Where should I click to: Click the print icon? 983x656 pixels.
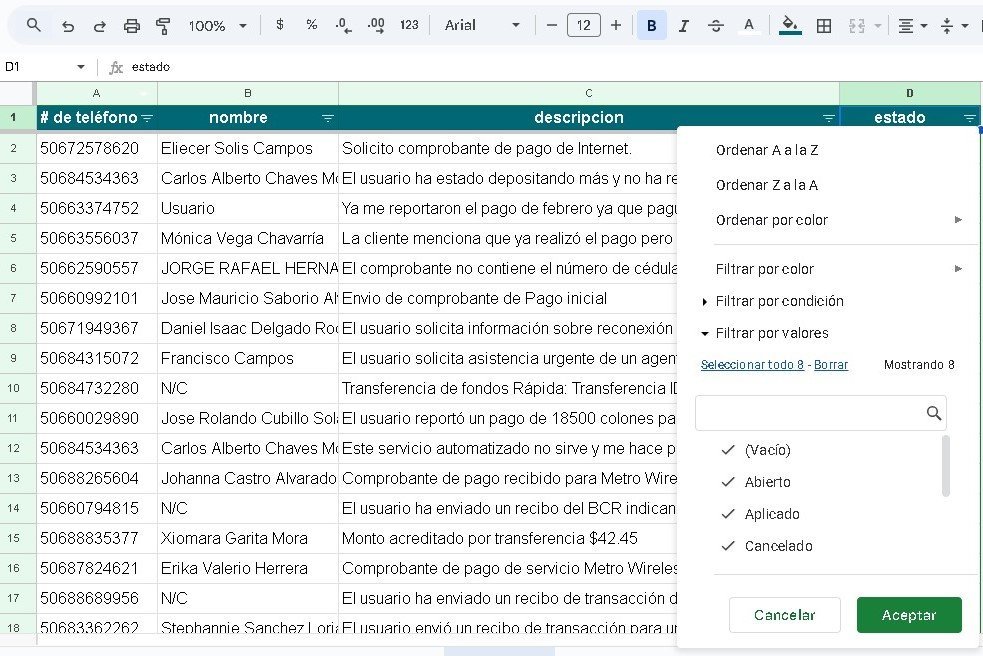(x=132, y=26)
